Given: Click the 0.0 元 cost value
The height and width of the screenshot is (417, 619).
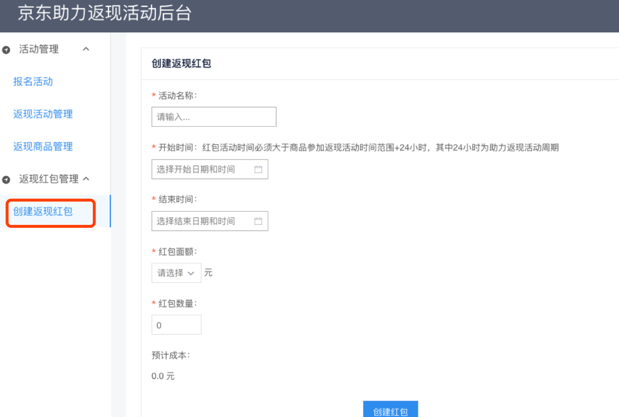Looking at the screenshot, I should pos(163,376).
